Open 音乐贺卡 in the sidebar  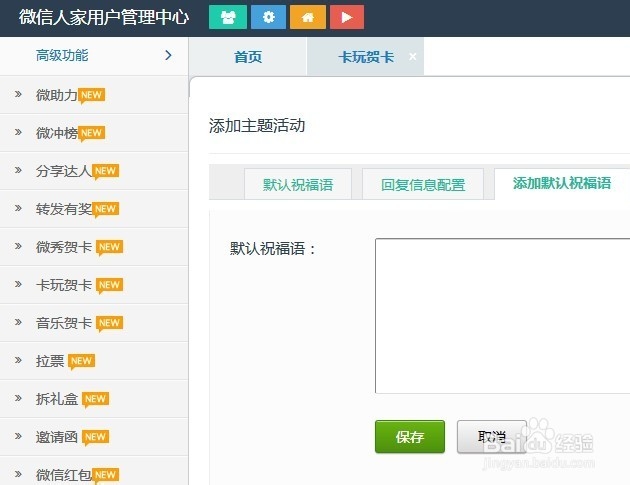point(63,323)
